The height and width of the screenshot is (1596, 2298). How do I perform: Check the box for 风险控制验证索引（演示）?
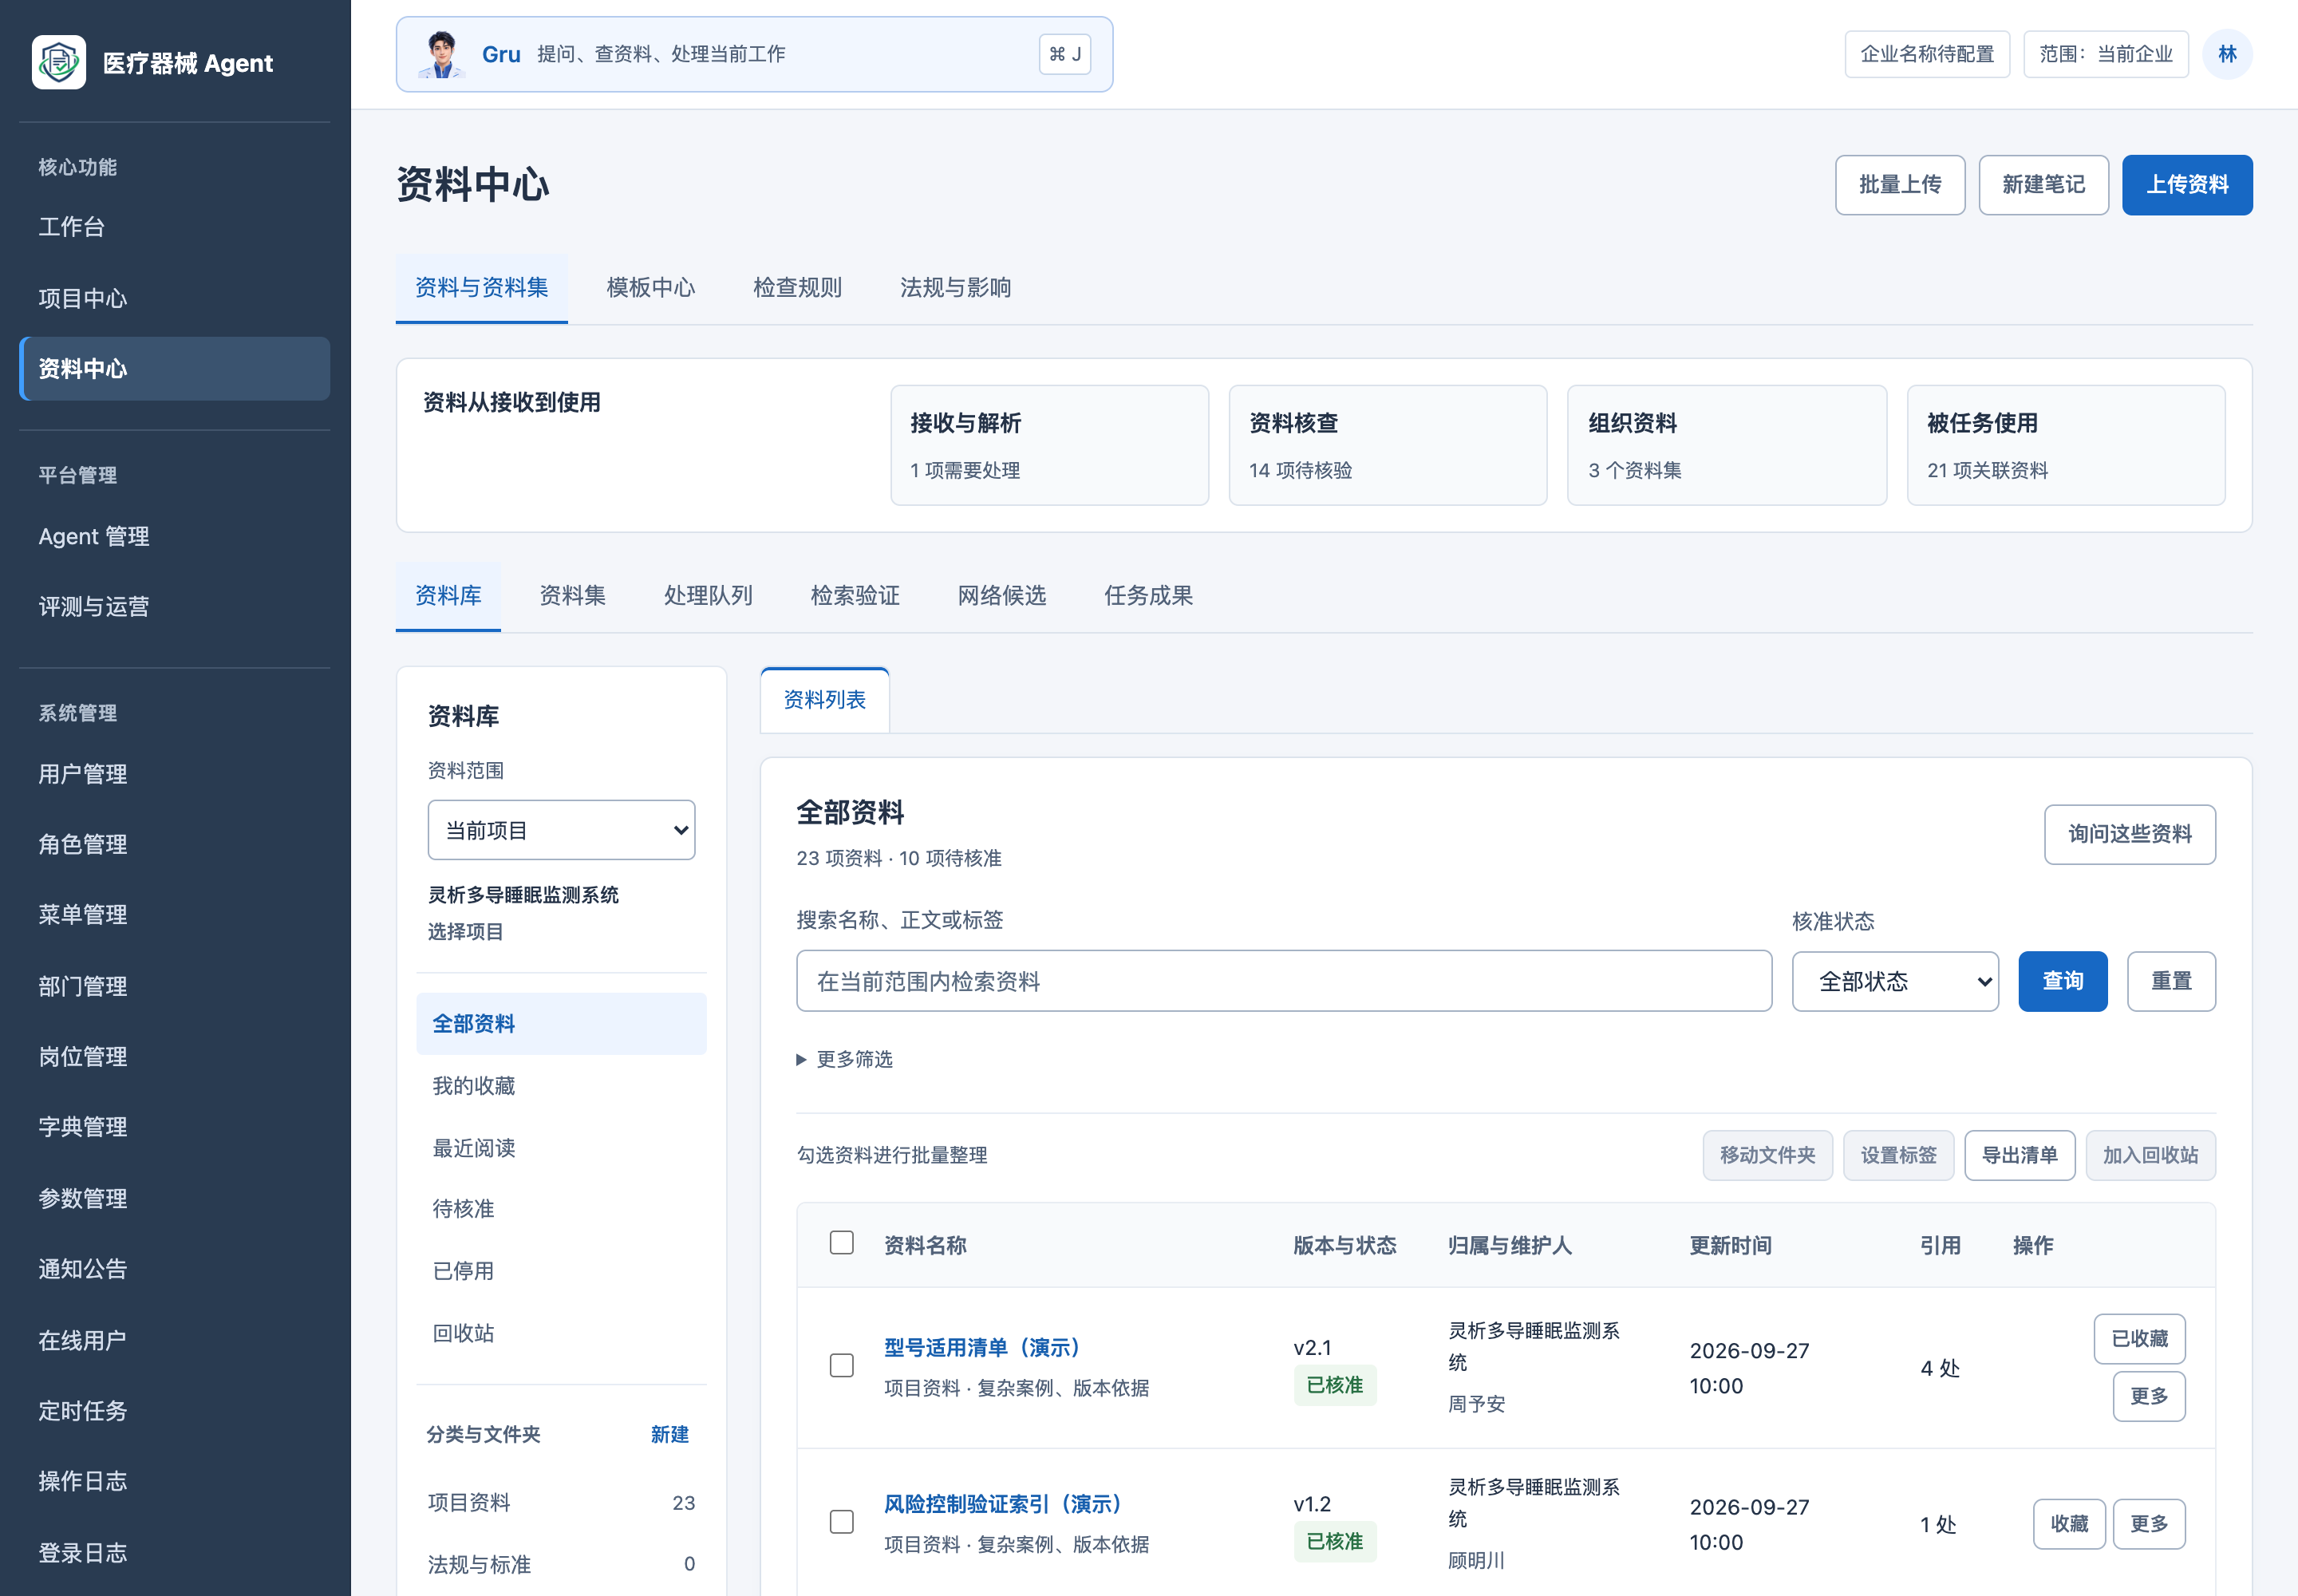click(841, 1521)
